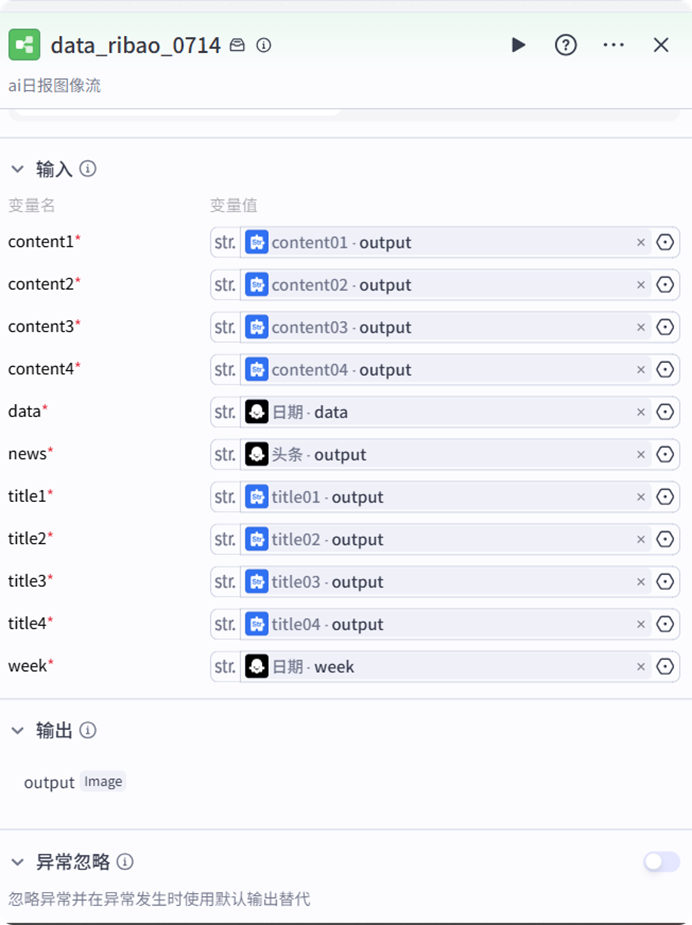Click the 输出 info tooltip icon

pos(88,730)
